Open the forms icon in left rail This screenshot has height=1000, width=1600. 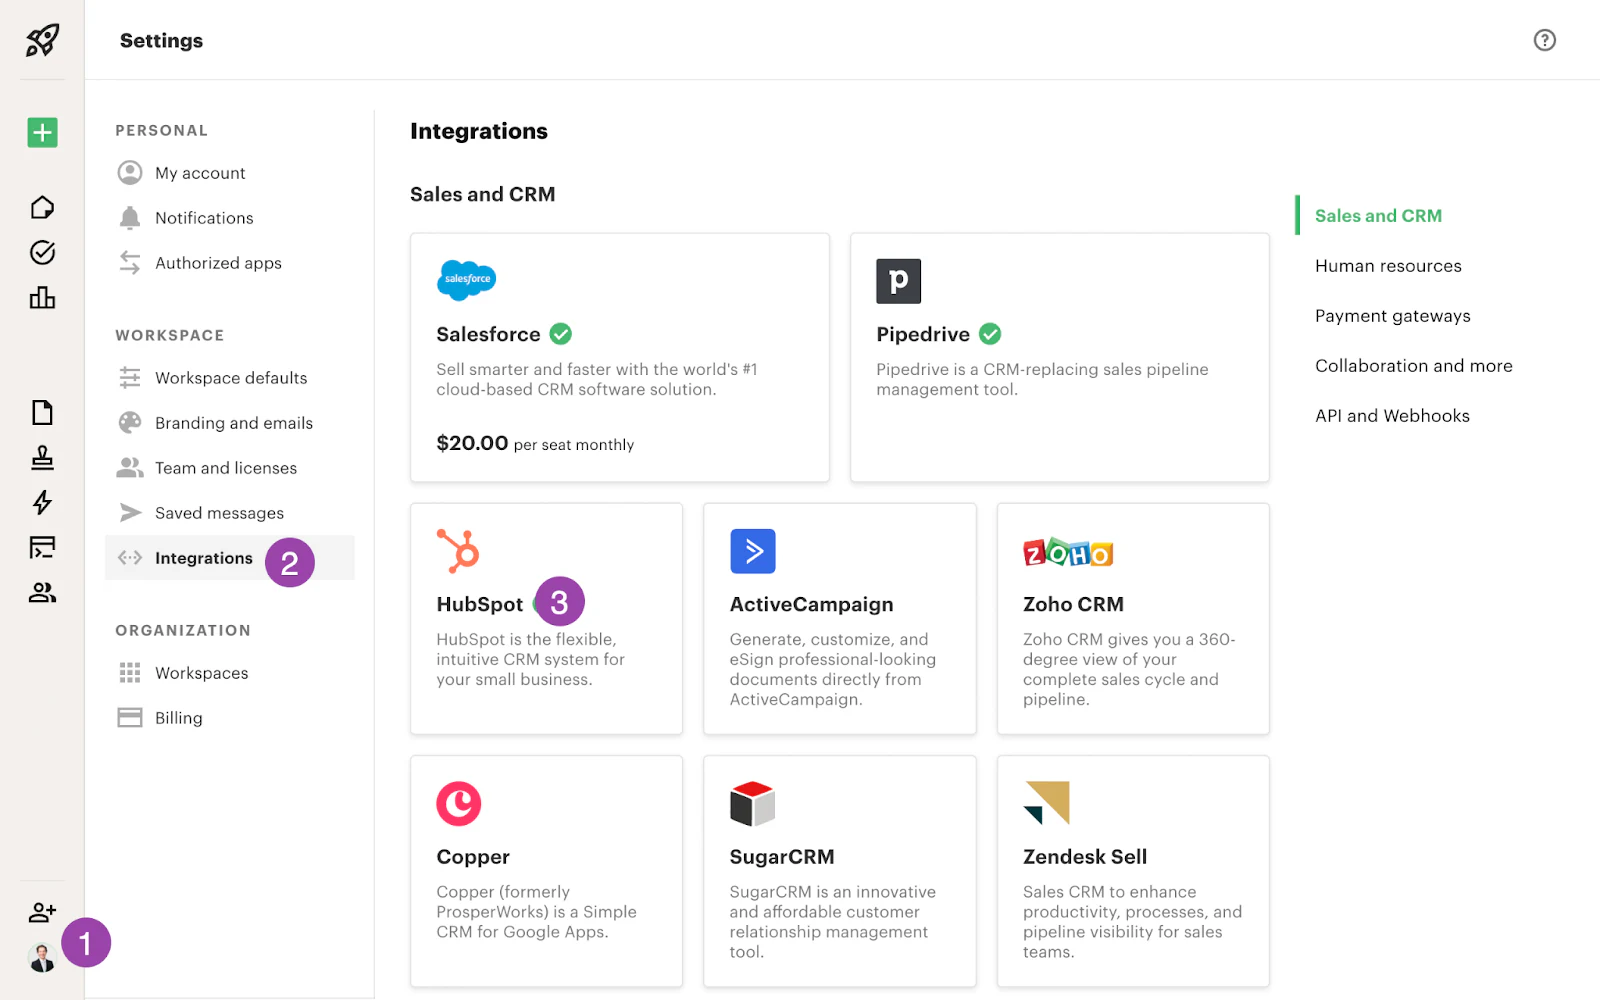click(42, 547)
